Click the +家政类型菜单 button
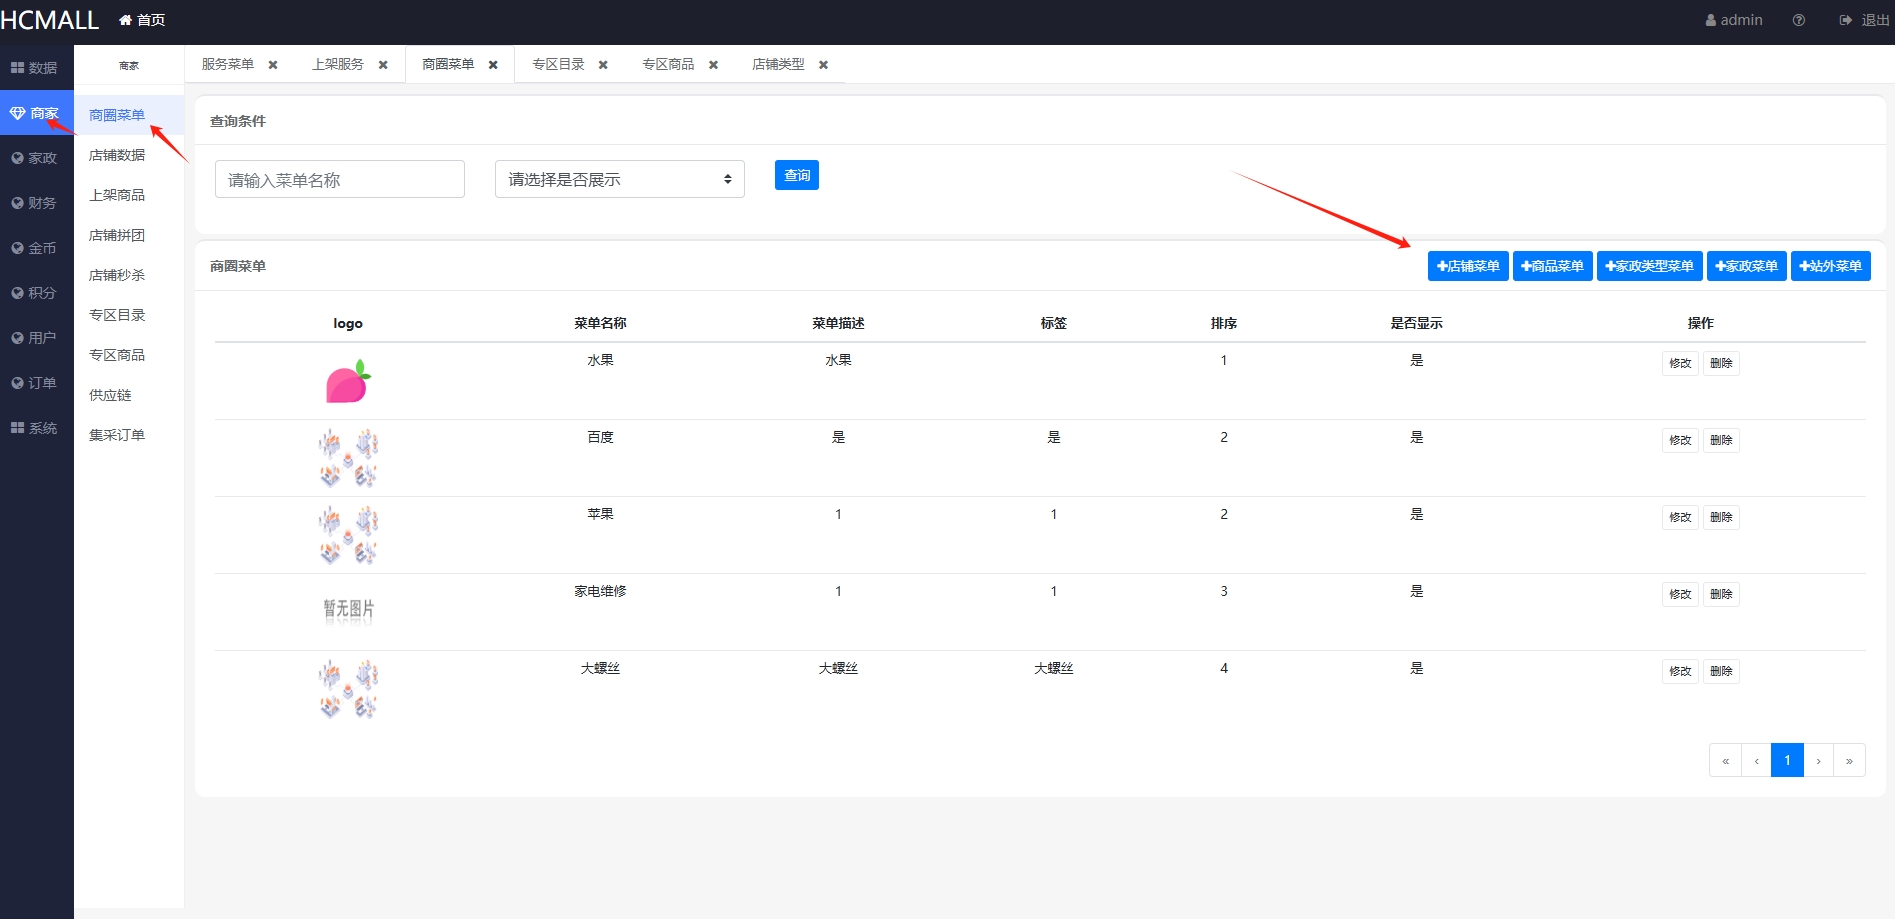This screenshot has width=1895, height=919. point(1649,266)
